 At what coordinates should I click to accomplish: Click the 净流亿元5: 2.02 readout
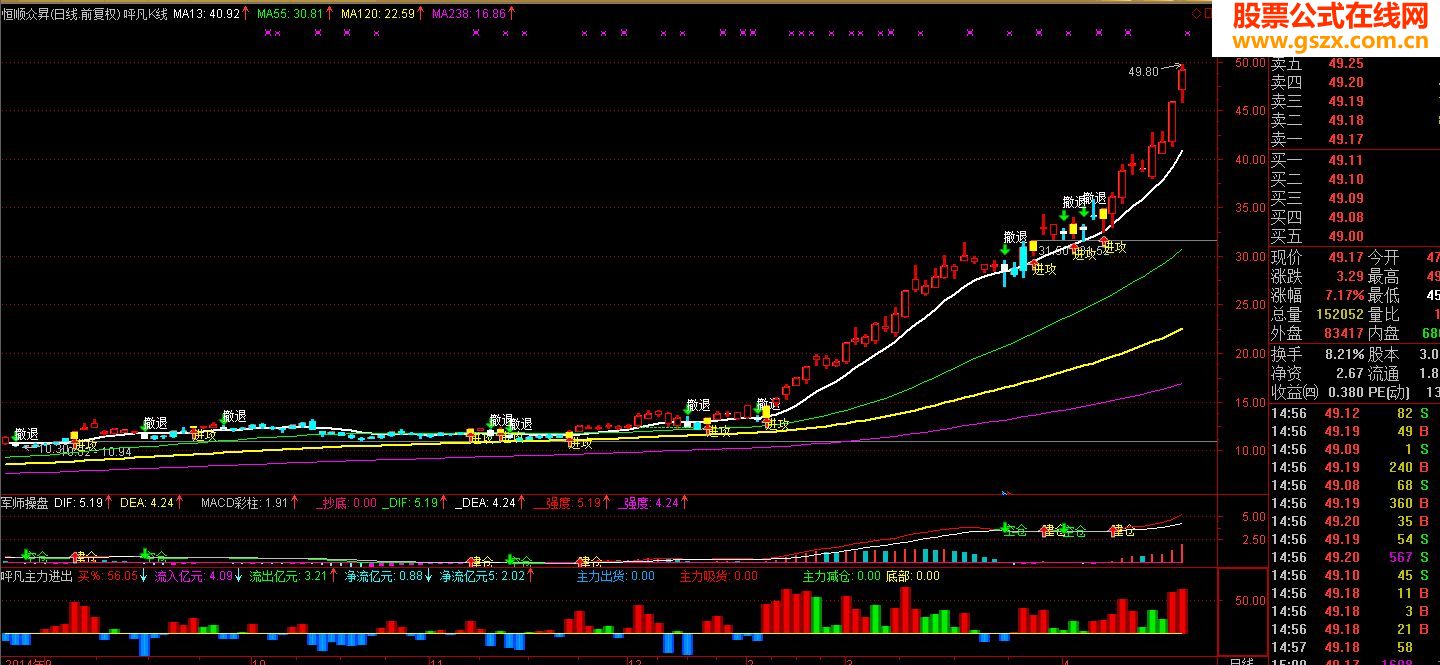(x=482, y=576)
